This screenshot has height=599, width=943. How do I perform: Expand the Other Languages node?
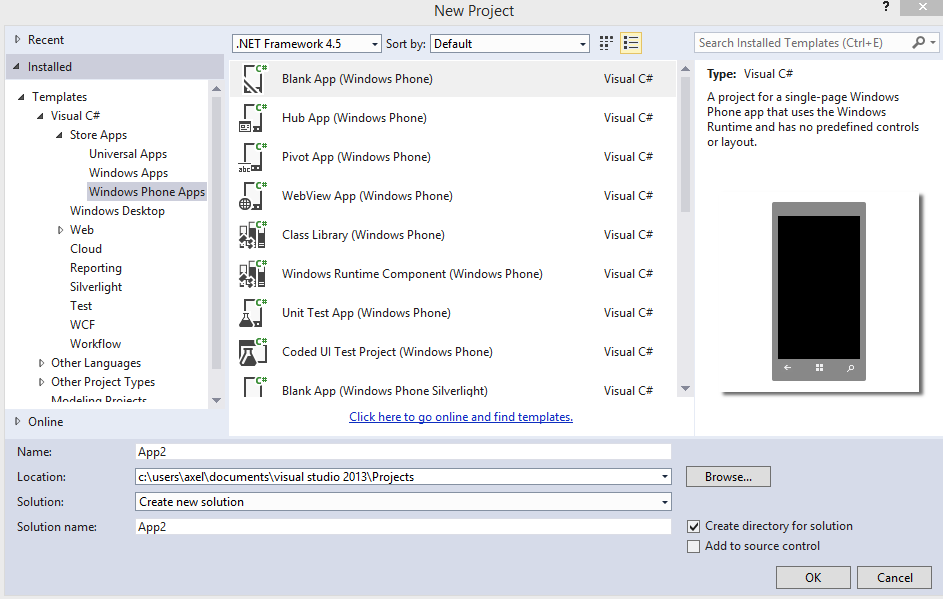tap(41, 363)
